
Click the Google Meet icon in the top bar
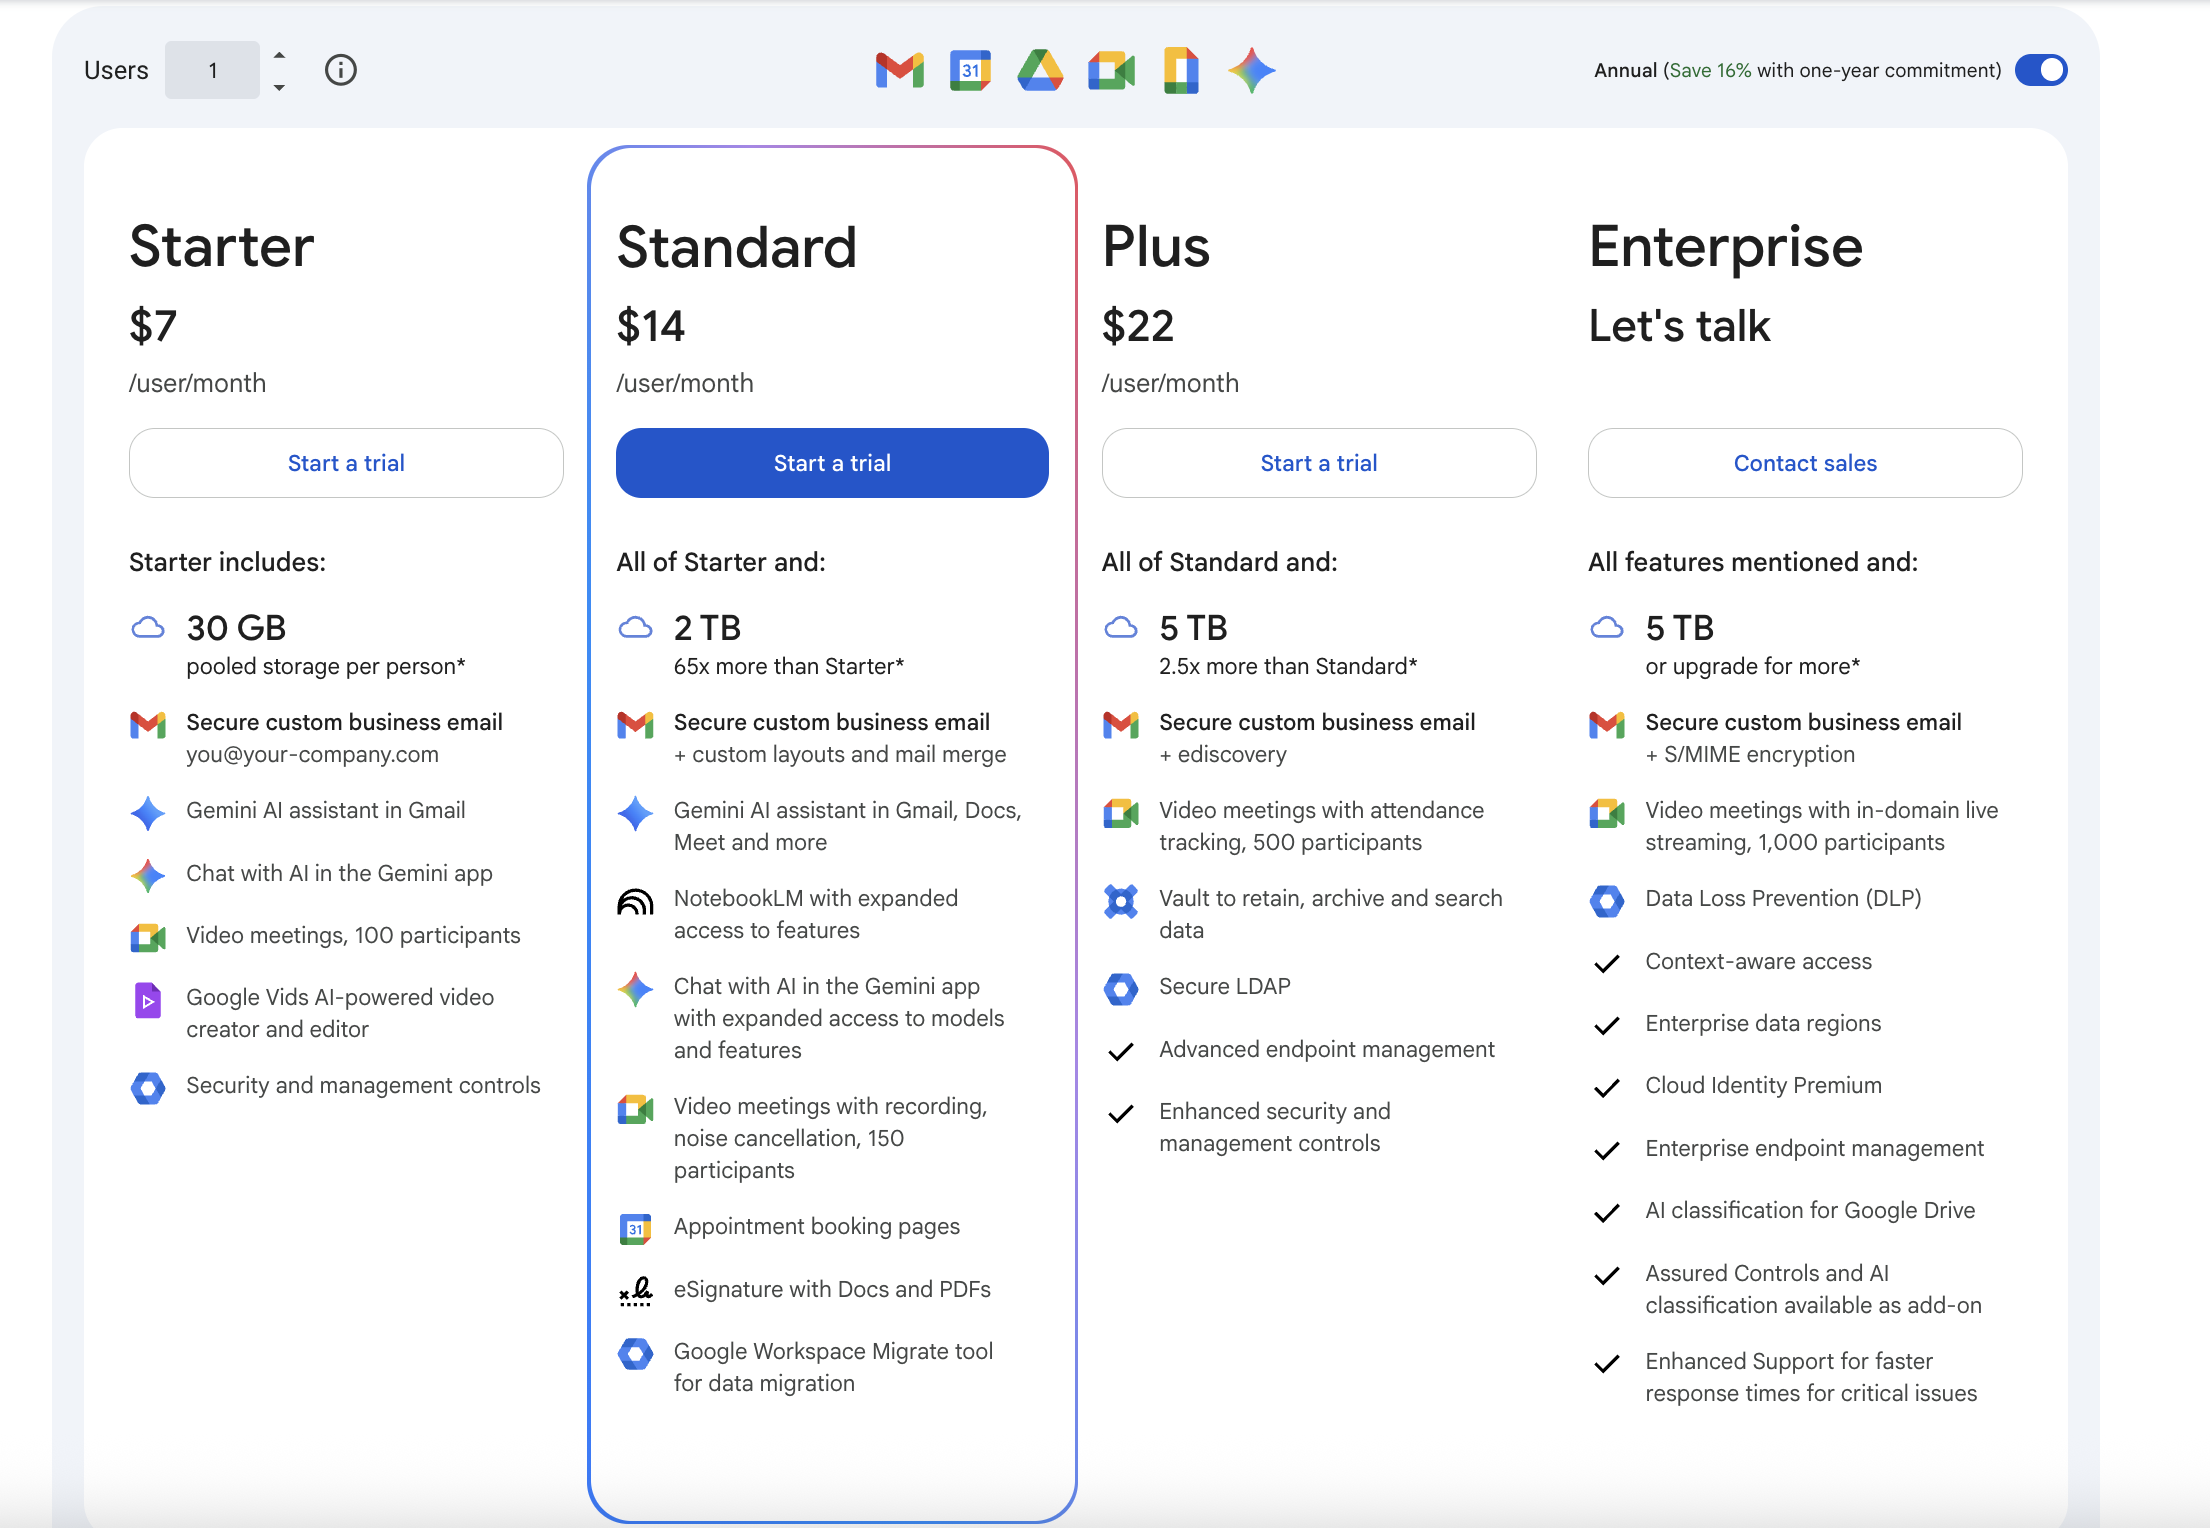(x=1111, y=70)
